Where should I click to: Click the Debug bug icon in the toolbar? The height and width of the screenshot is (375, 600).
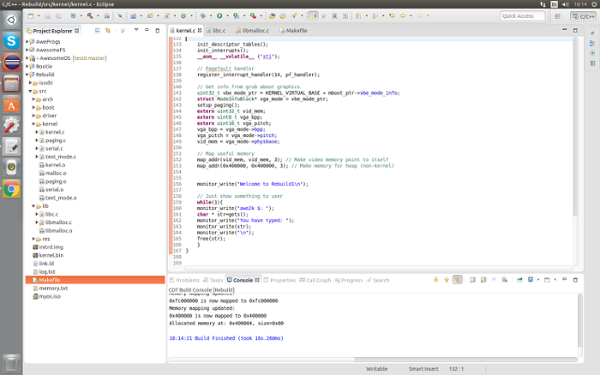[203, 16]
